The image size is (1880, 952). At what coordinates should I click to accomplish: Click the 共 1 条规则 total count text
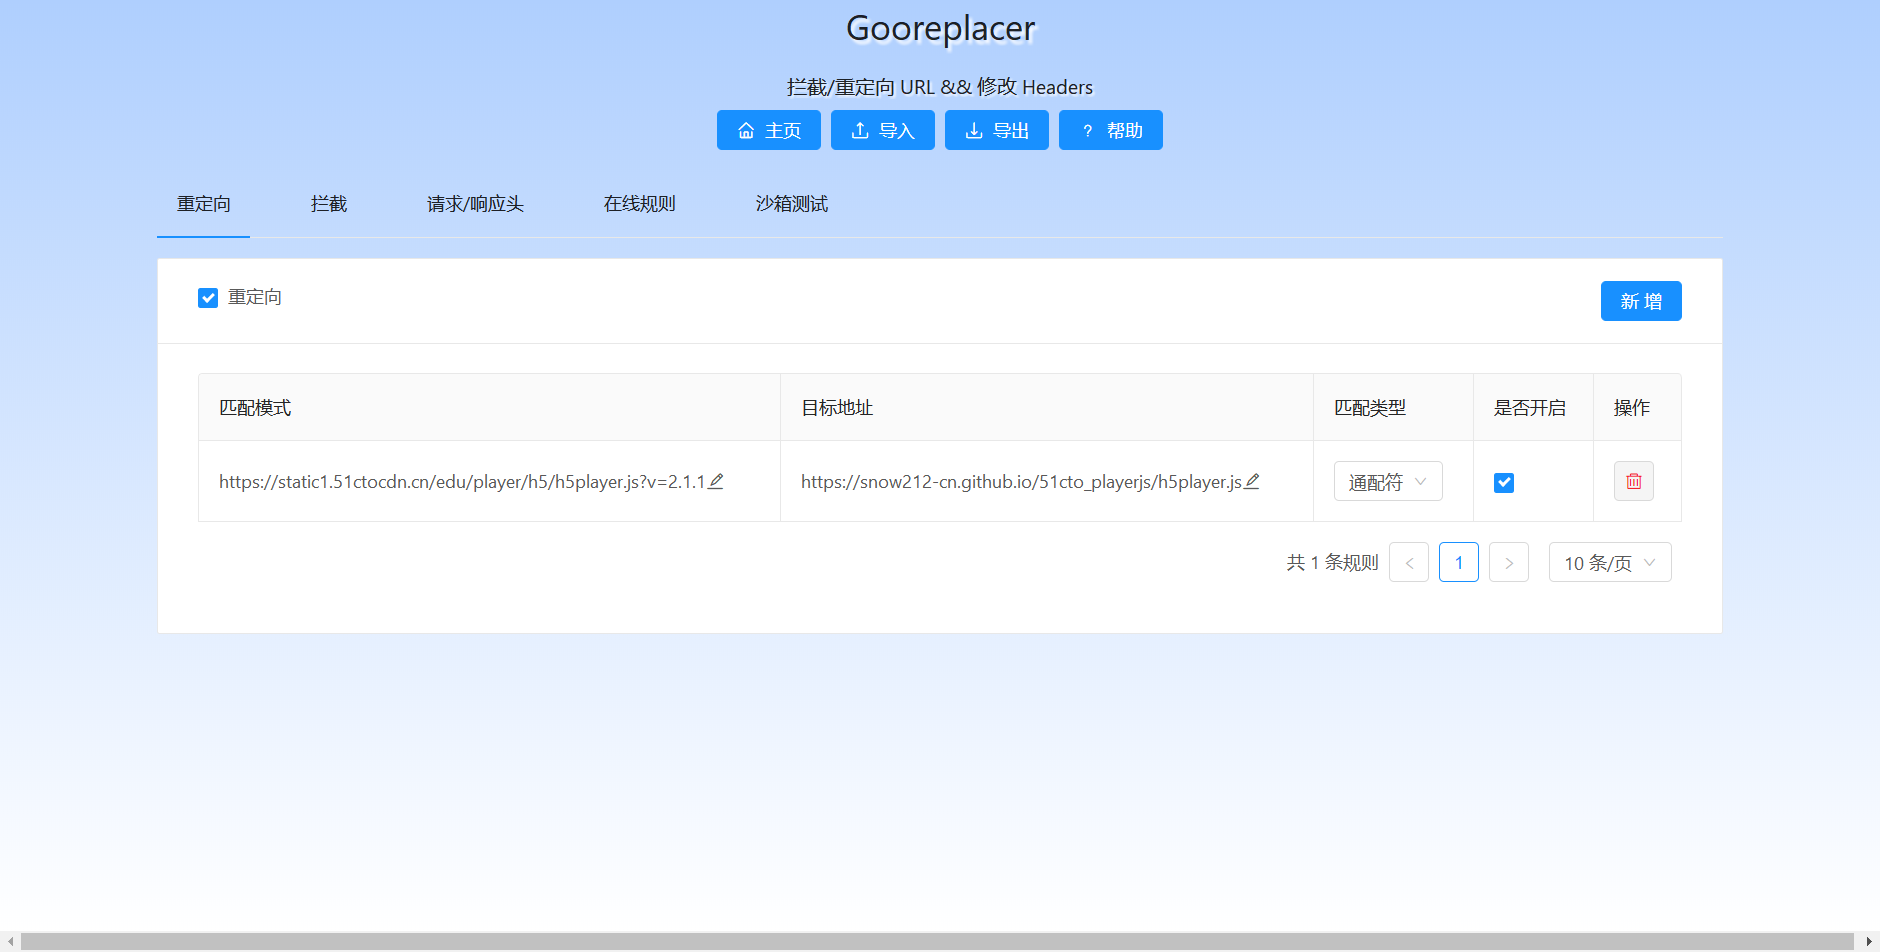[x=1332, y=563]
